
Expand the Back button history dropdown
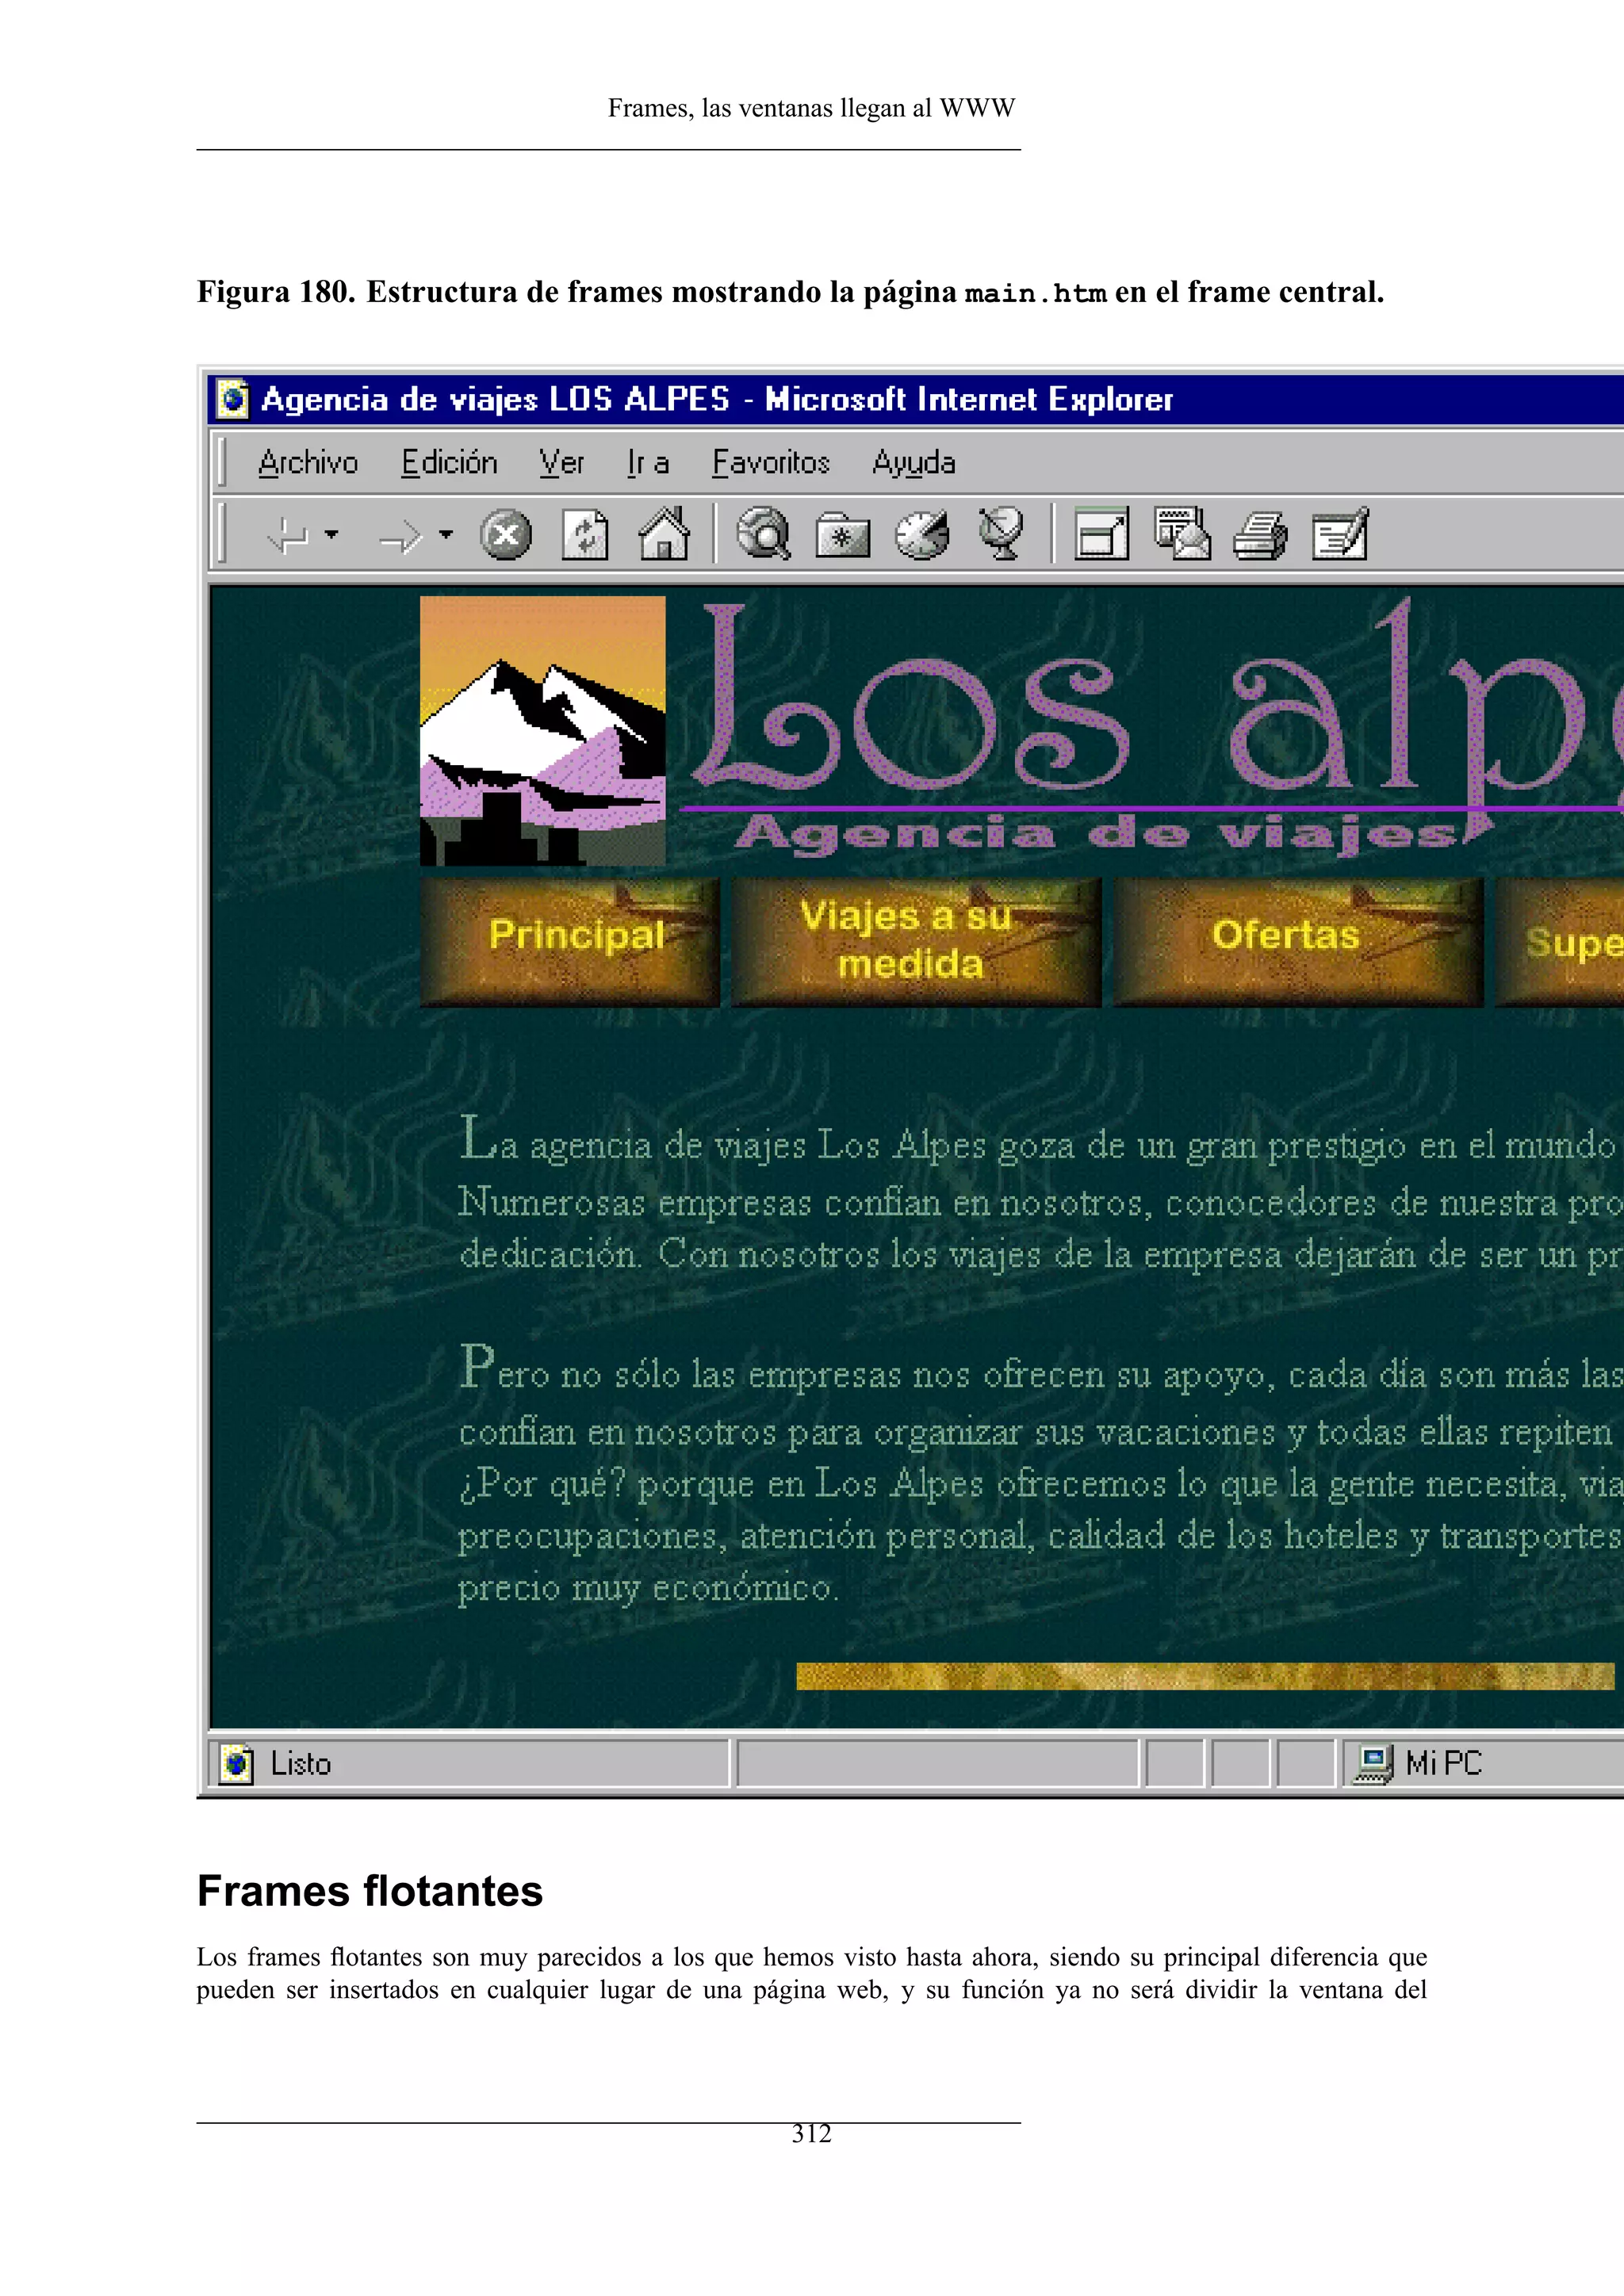[x=332, y=535]
